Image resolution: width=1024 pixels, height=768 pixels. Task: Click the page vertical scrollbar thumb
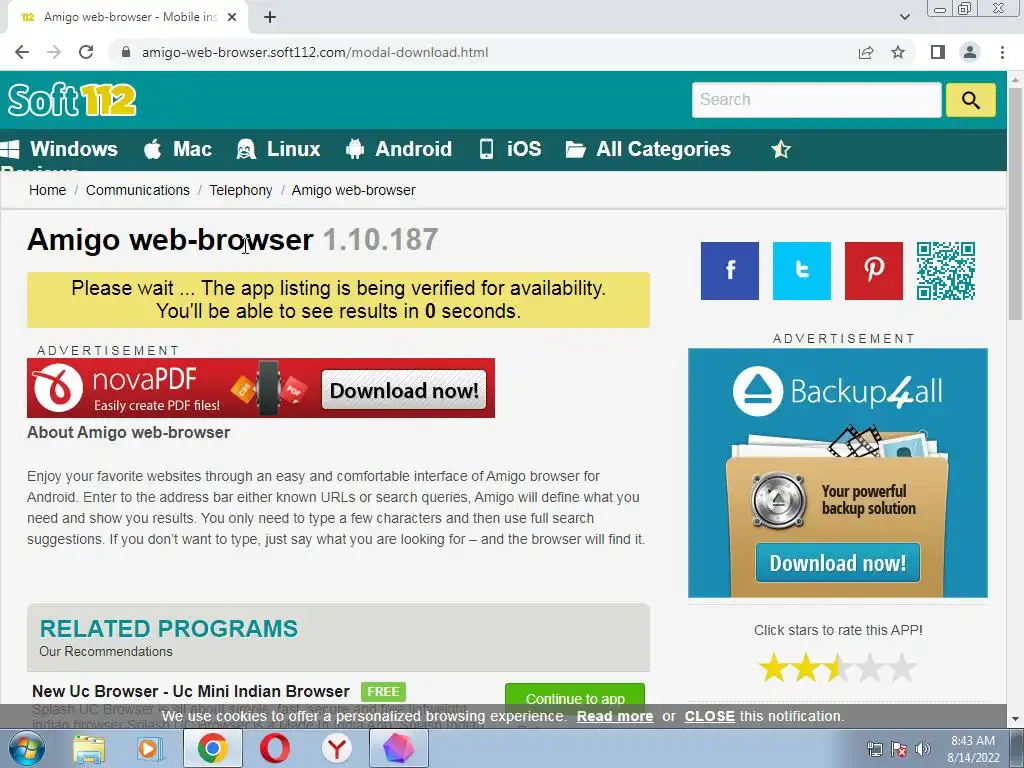pyautogui.click(x=1016, y=202)
